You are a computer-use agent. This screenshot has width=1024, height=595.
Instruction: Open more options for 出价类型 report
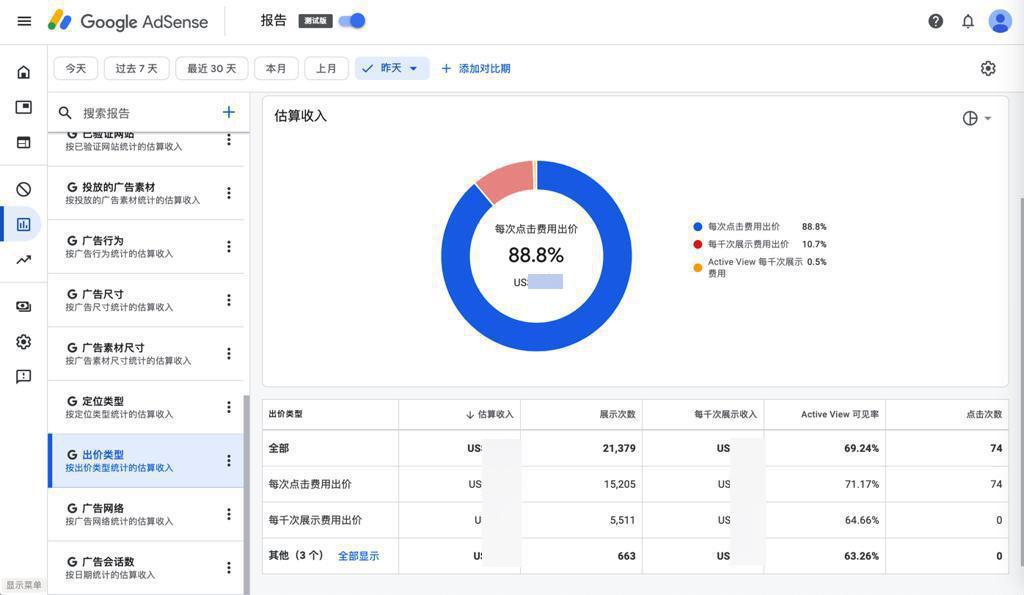coord(229,460)
